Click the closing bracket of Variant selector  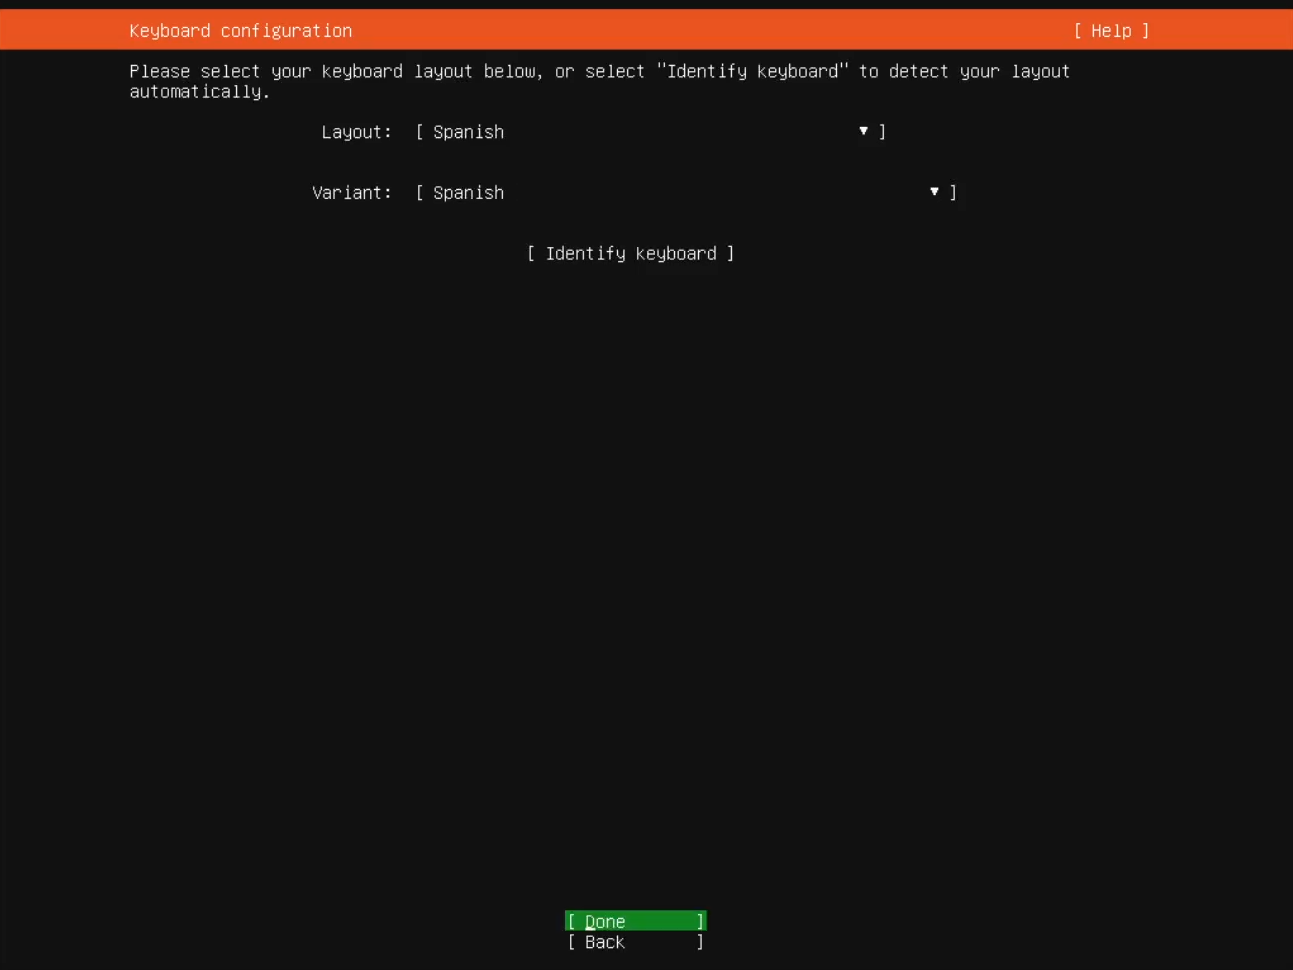pos(953,192)
